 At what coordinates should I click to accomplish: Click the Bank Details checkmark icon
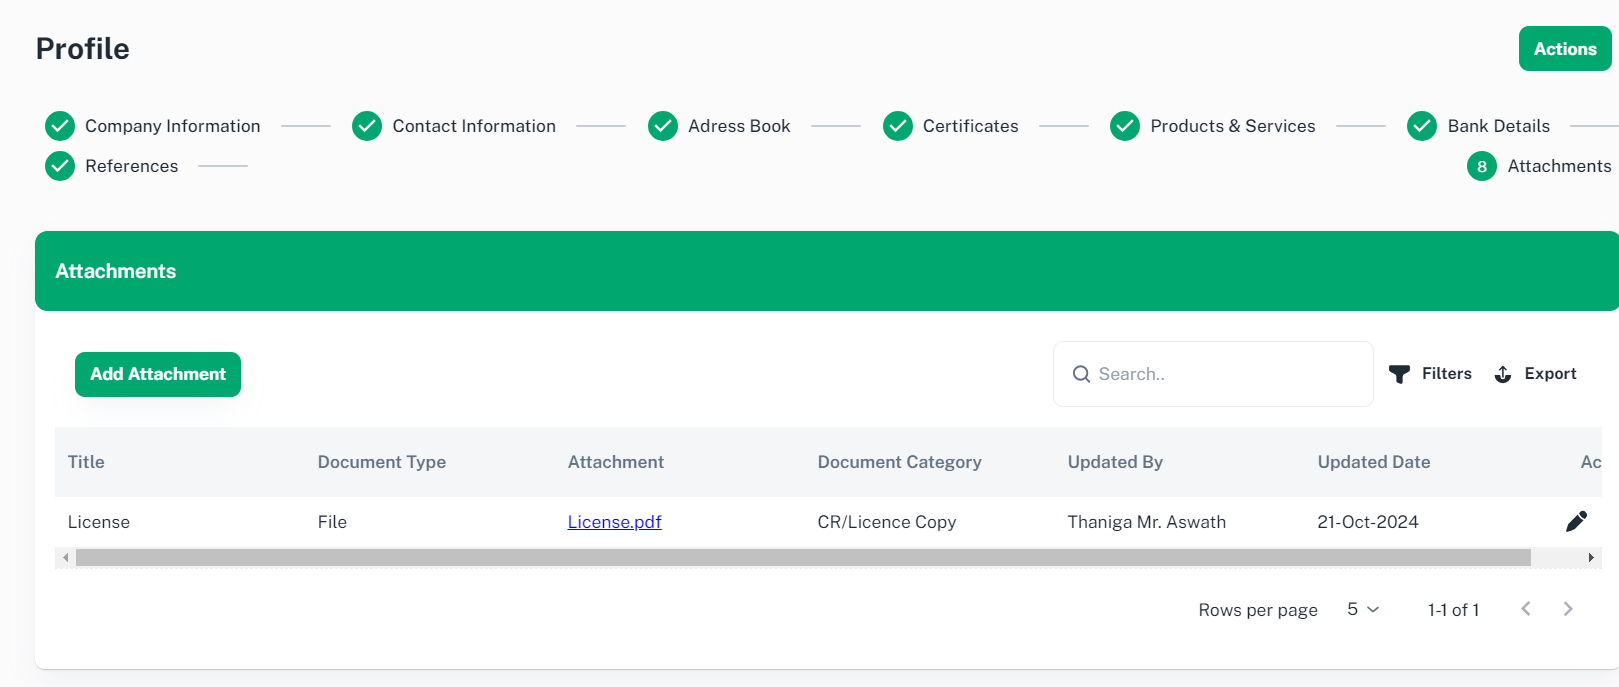tap(1422, 126)
